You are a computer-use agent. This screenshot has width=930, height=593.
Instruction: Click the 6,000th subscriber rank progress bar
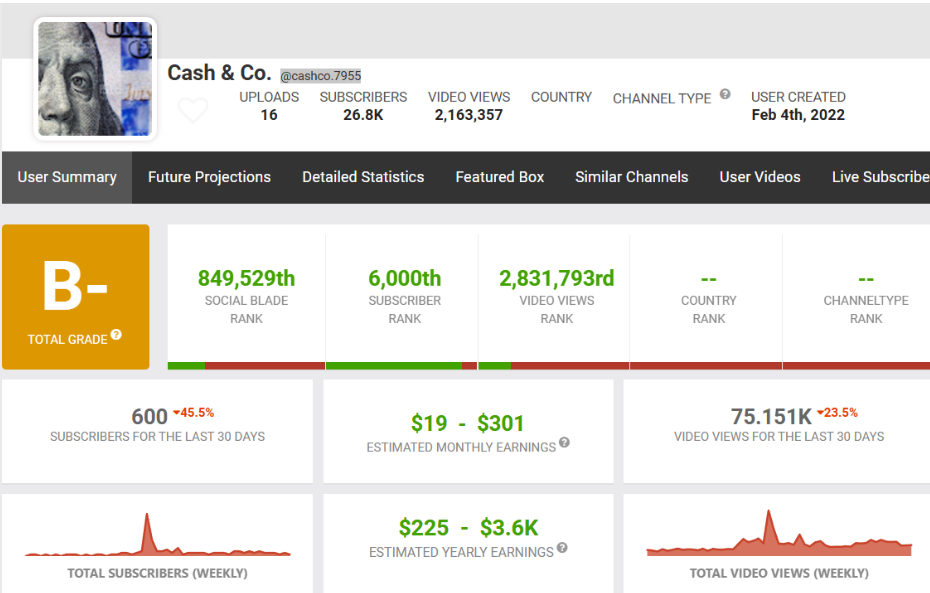pos(401,366)
